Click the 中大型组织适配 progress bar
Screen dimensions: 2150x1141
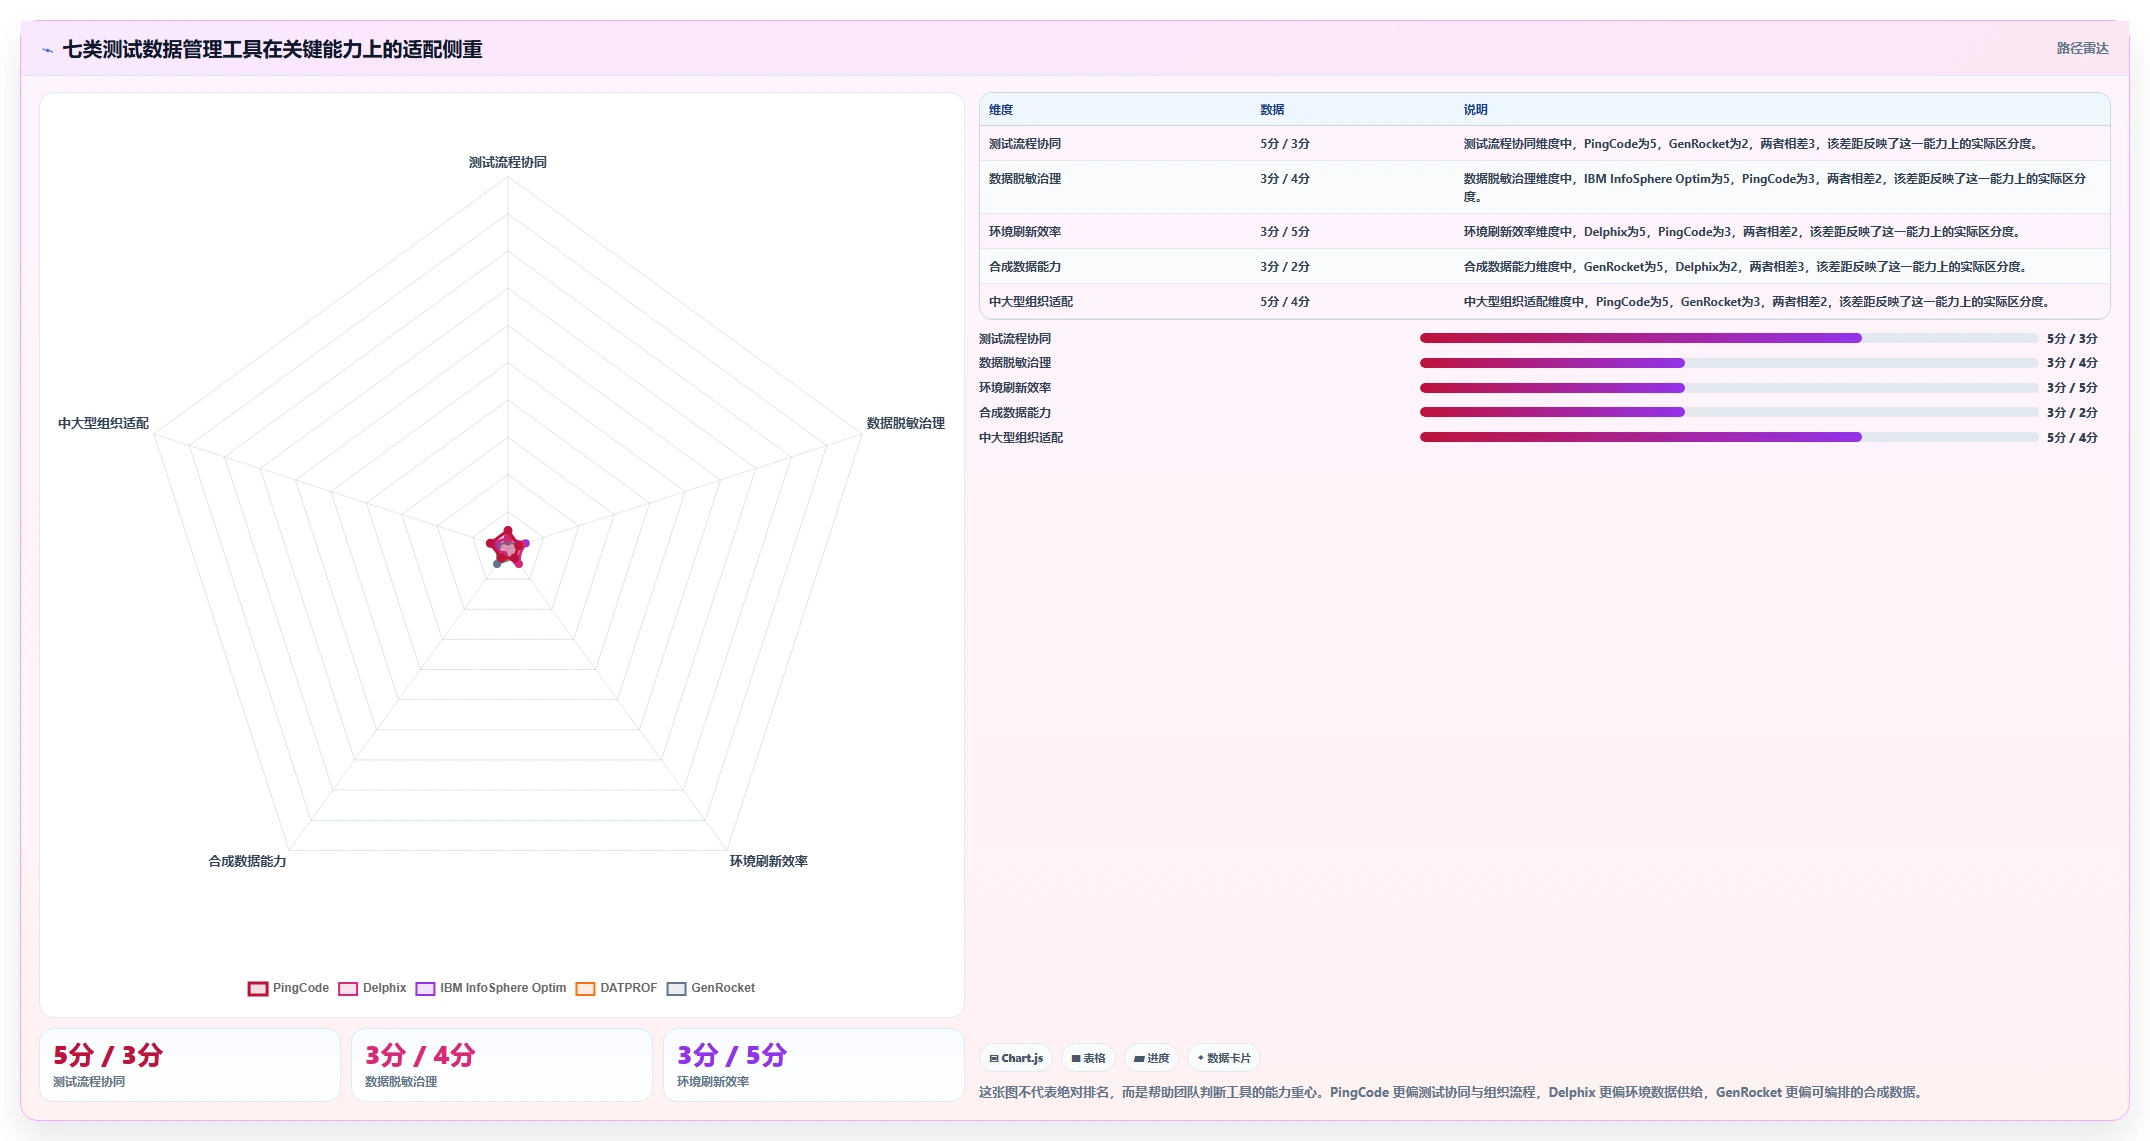[1729, 437]
